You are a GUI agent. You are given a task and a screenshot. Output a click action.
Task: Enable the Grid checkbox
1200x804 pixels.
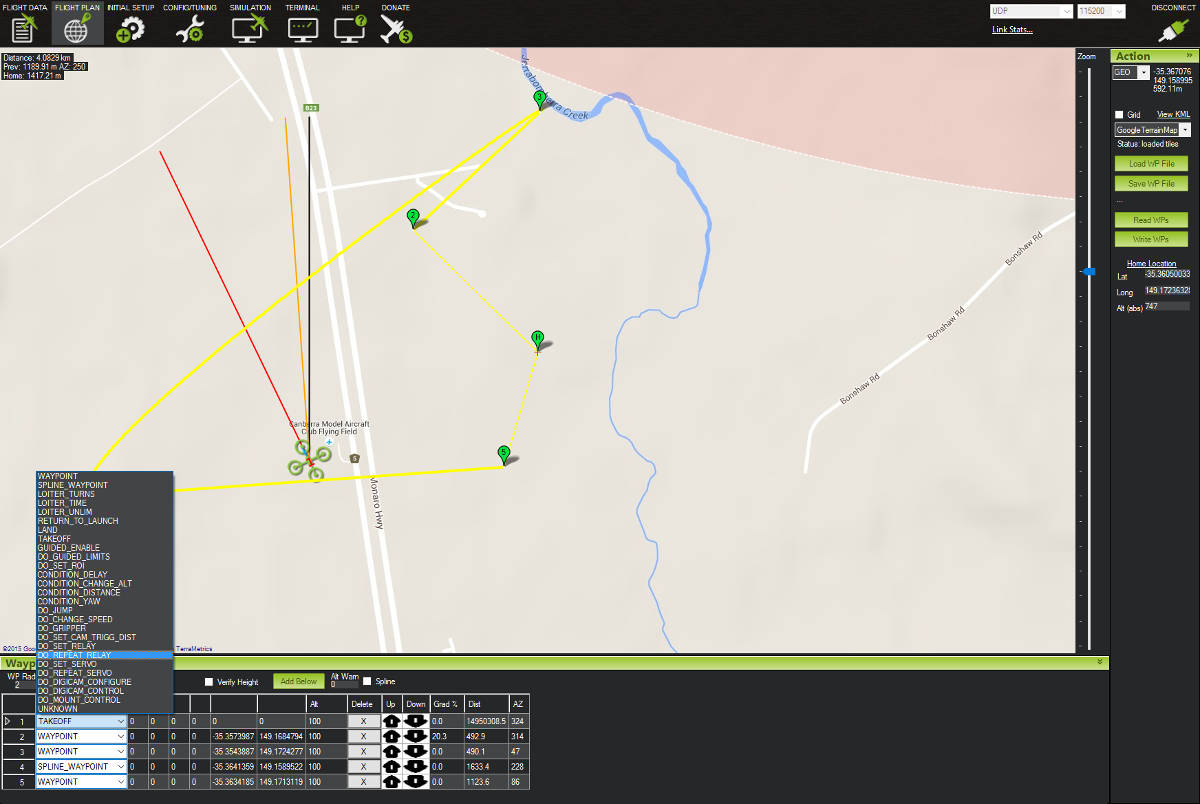(1120, 115)
